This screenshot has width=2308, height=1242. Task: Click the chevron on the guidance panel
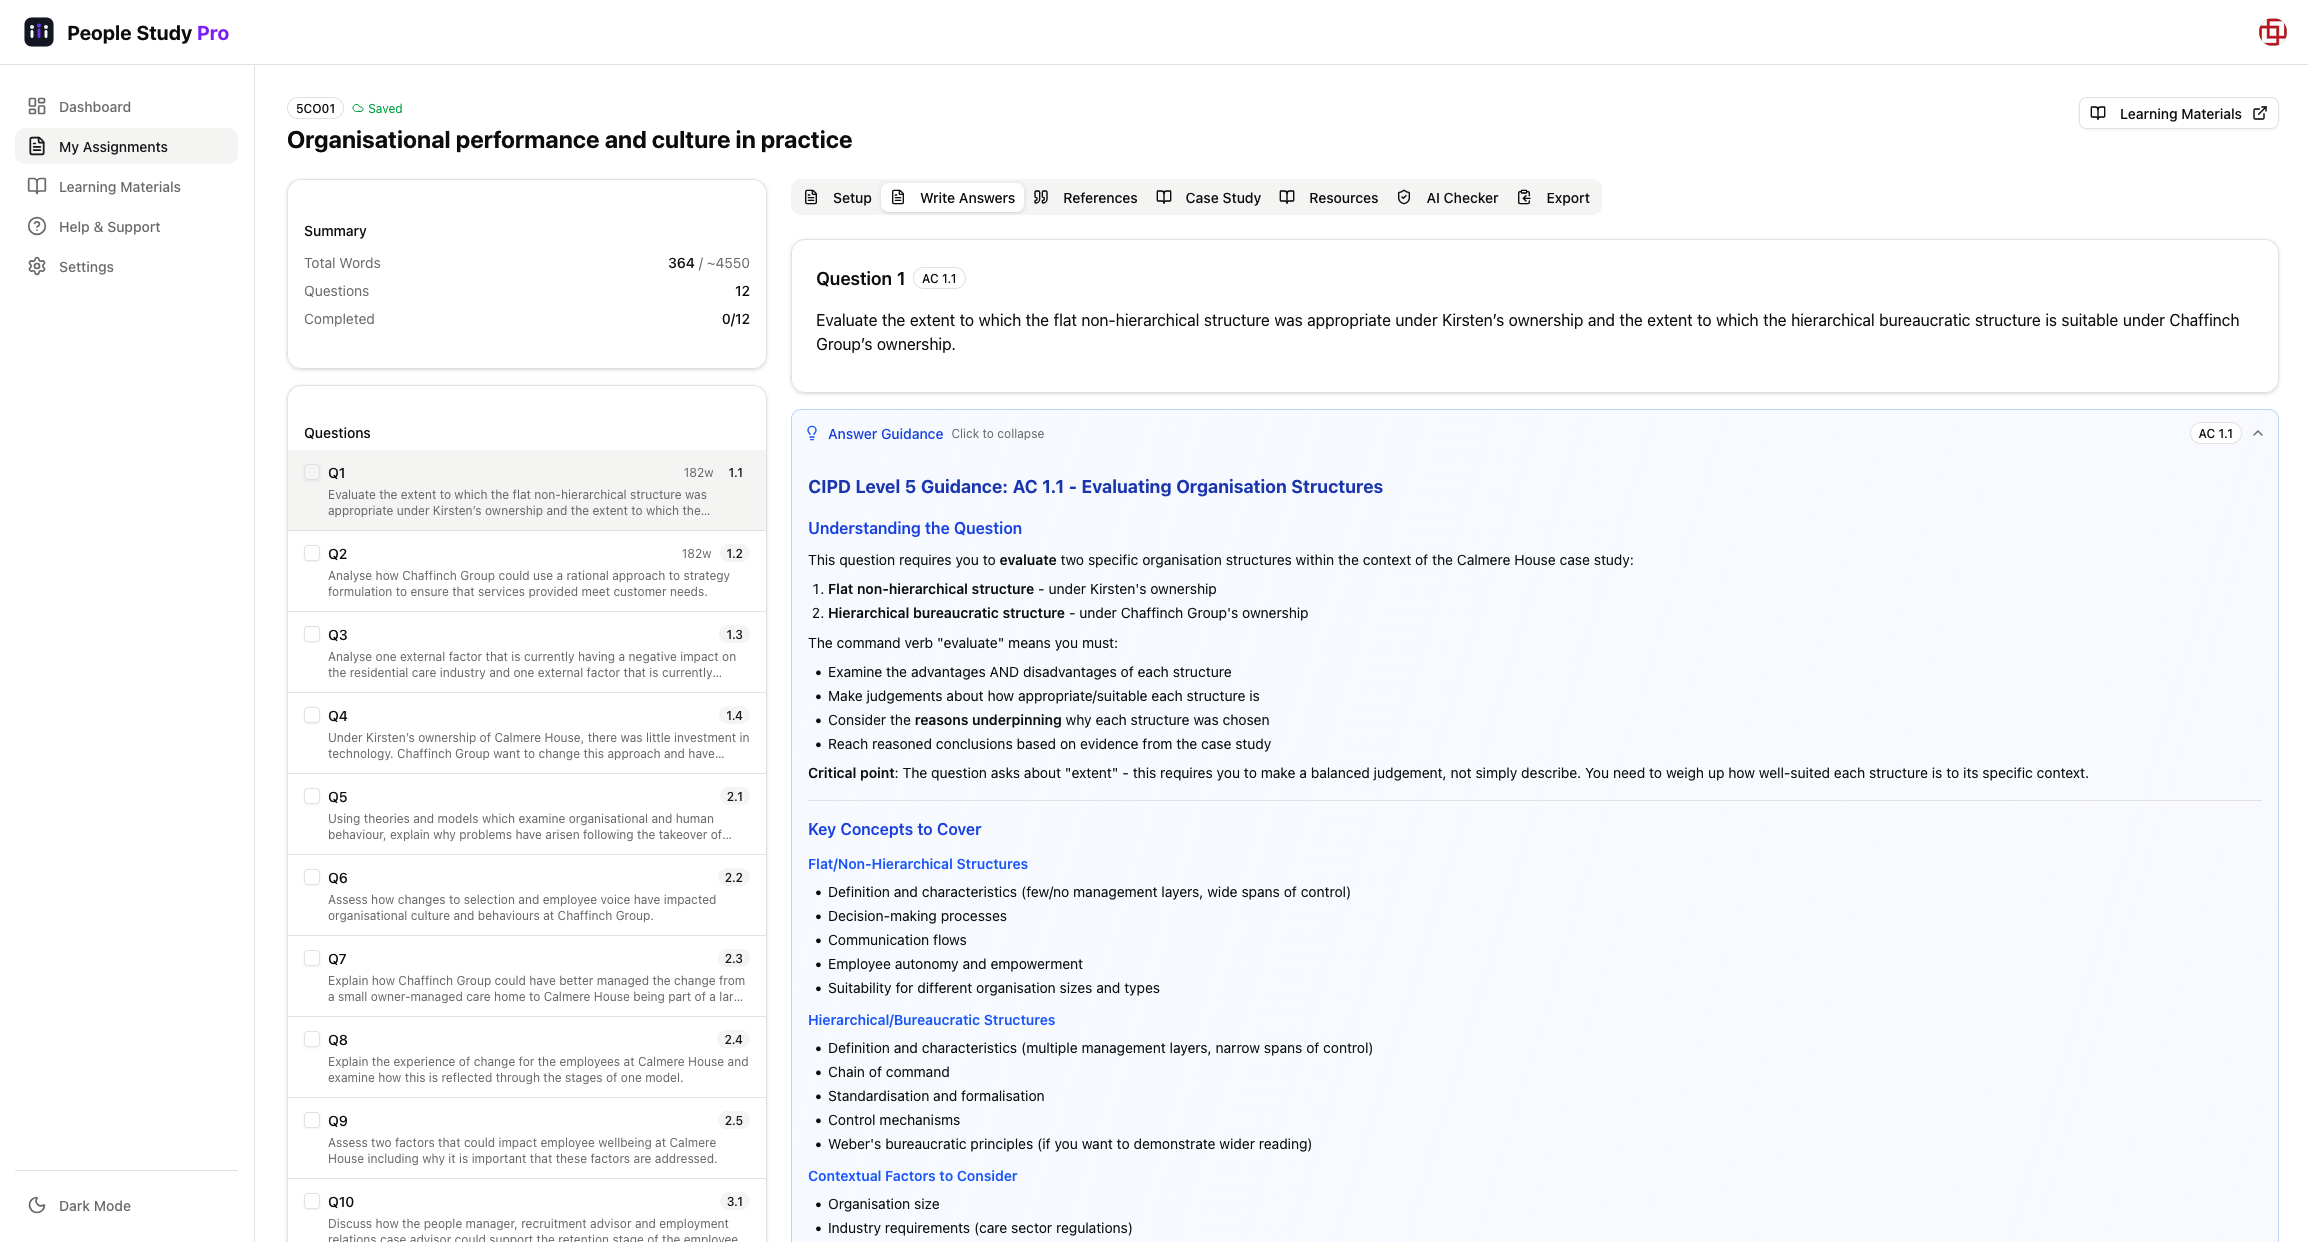point(2258,434)
